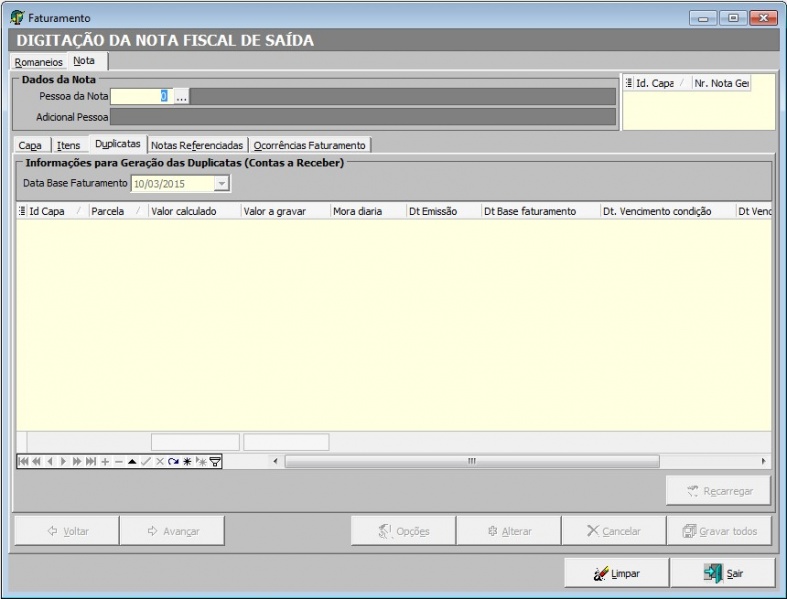Click the first record navigator icon
This screenshot has height=599, width=787.
(x=24, y=461)
